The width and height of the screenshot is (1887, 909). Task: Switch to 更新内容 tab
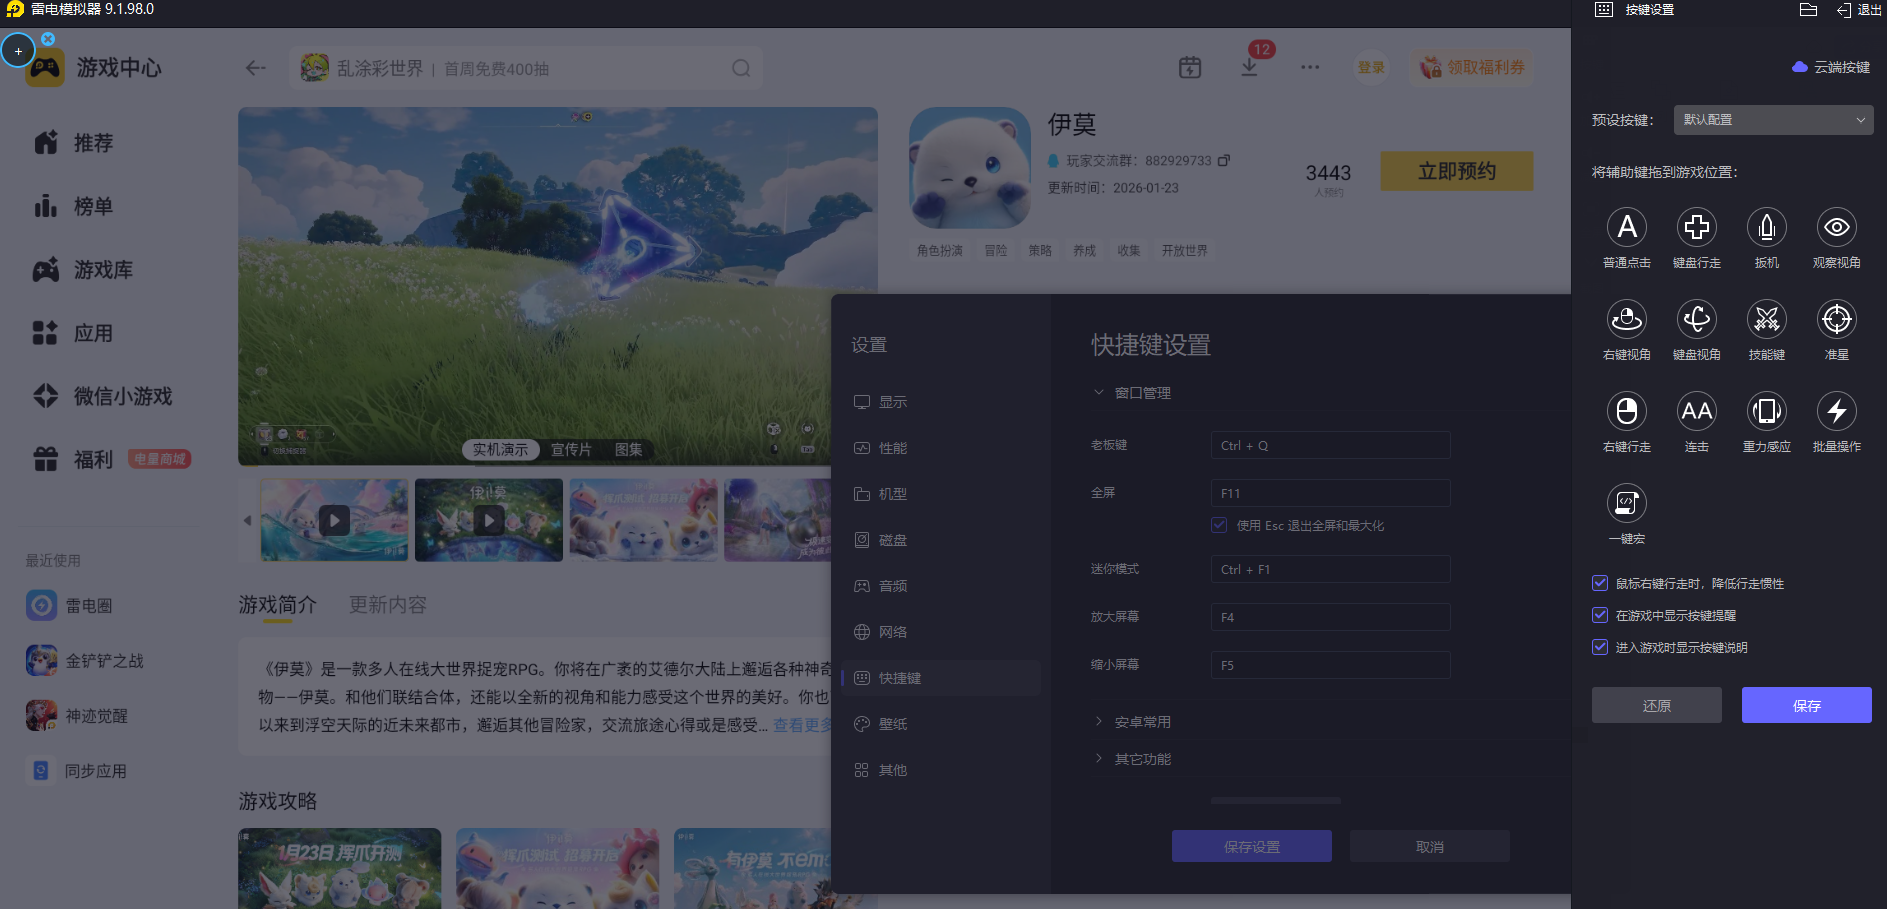388,605
